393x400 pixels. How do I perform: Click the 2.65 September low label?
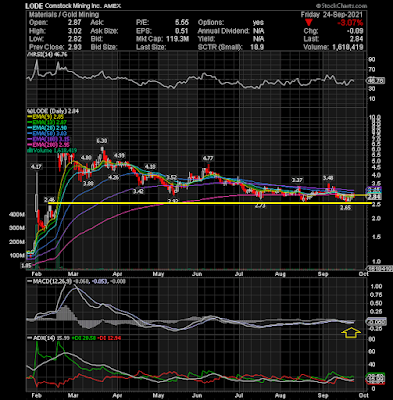coord(345,208)
